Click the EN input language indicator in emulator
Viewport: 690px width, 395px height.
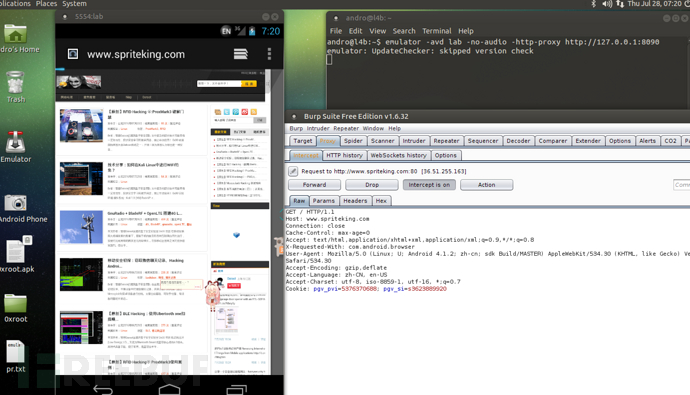226,31
